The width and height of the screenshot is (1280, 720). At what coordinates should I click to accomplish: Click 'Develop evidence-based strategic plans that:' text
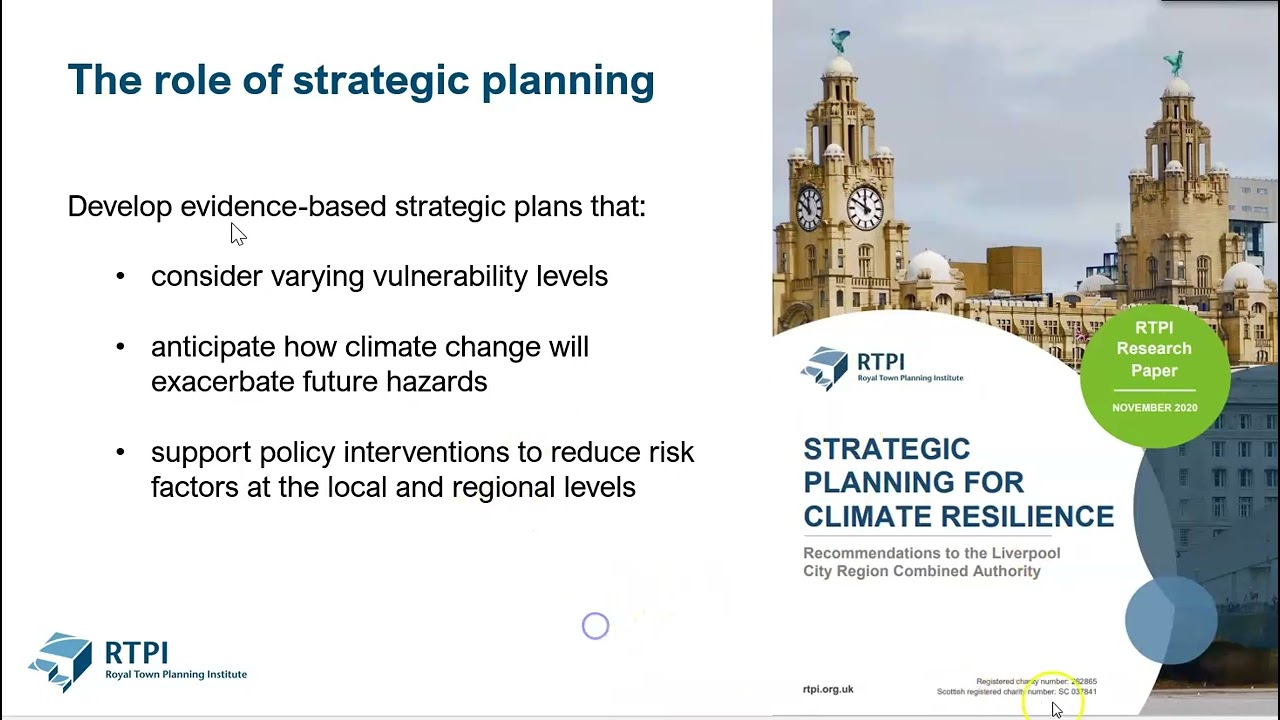click(357, 206)
